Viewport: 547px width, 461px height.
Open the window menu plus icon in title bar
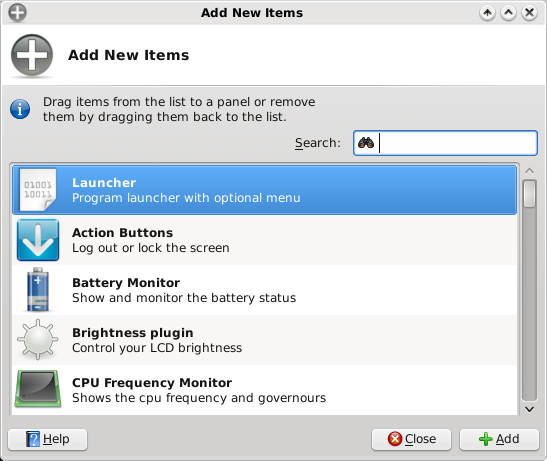(x=17, y=13)
